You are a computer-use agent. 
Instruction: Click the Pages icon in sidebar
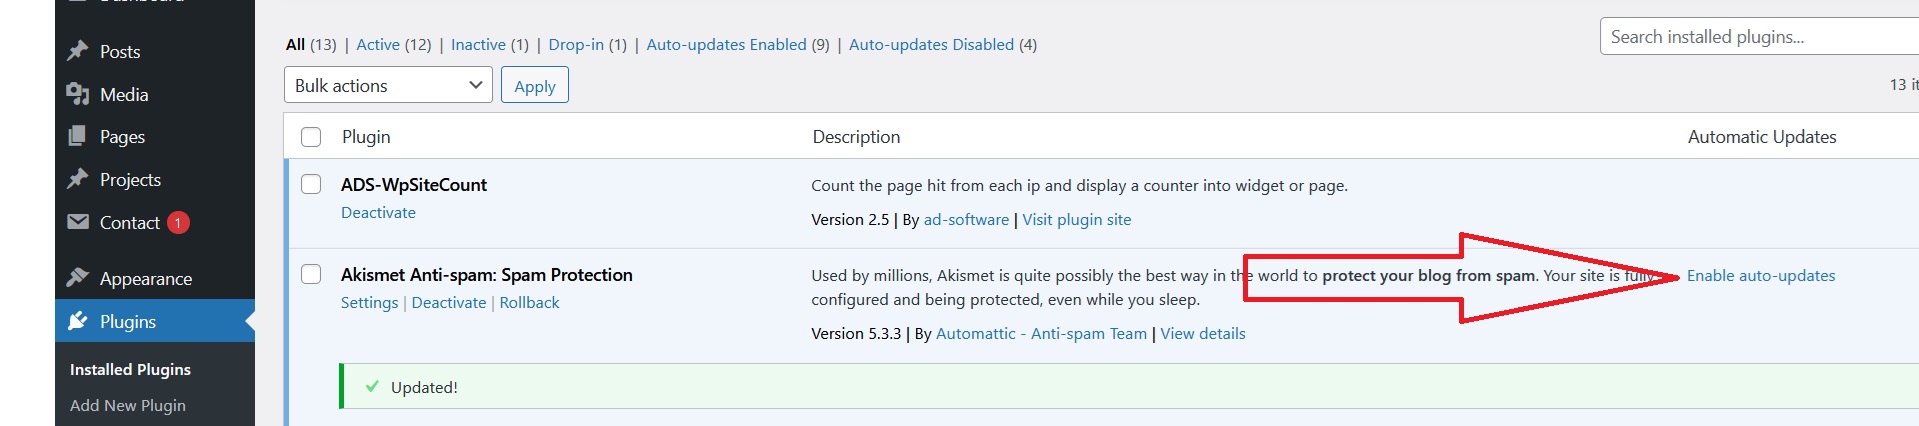tap(78, 136)
